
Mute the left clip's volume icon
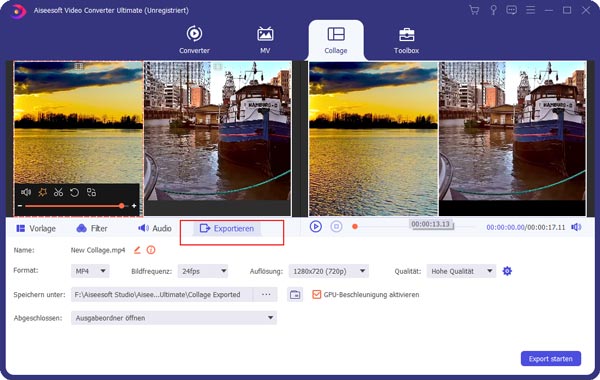click(x=26, y=192)
